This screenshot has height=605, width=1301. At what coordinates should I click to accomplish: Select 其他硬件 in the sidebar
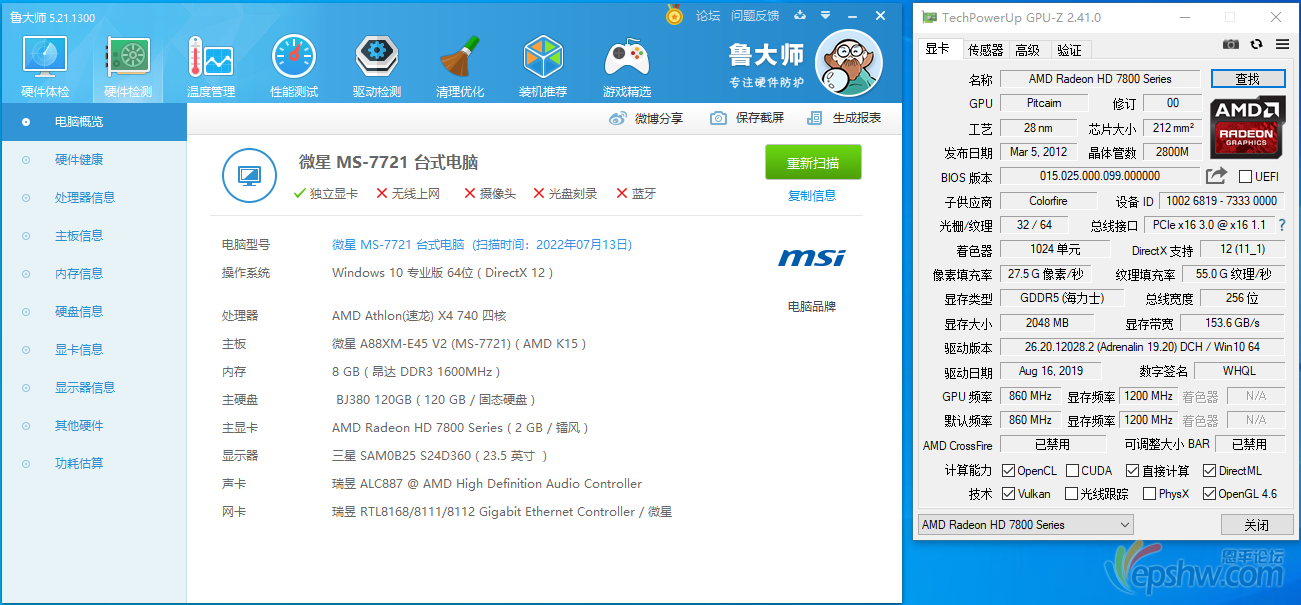[x=94, y=426]
